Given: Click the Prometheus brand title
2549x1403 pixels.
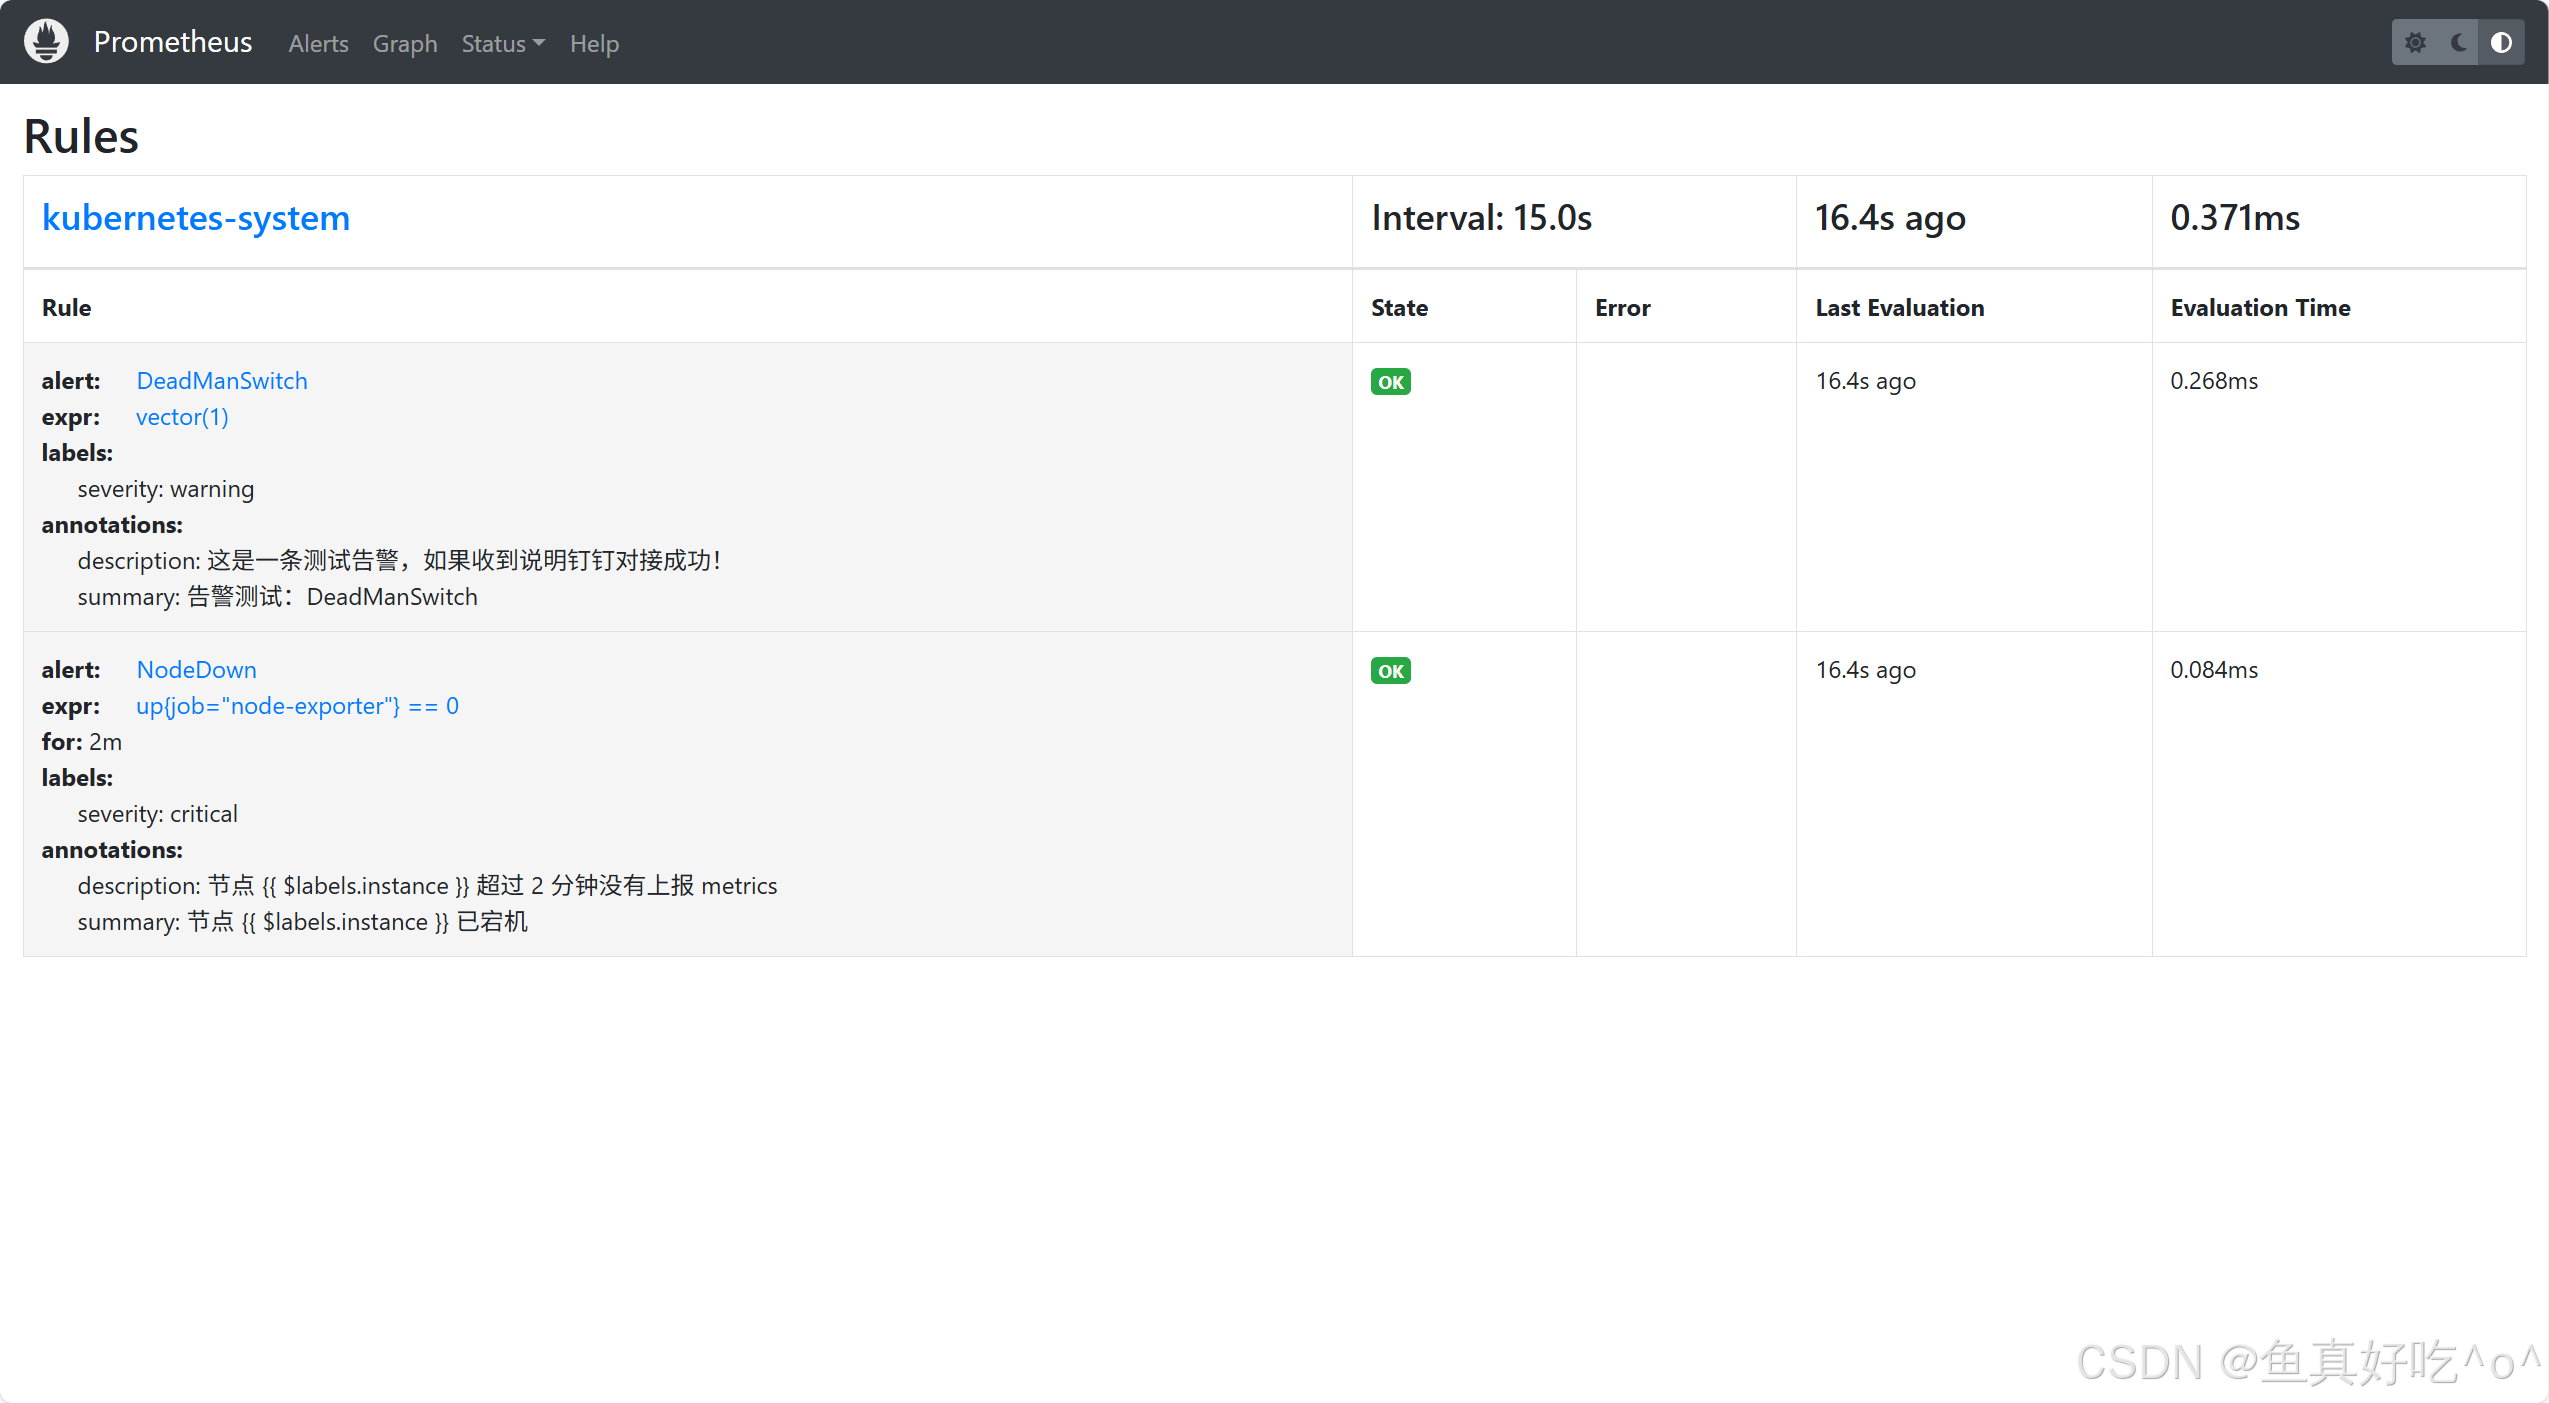Looking at the screenshot, I should pyautogui.click(x=173, y=42).
